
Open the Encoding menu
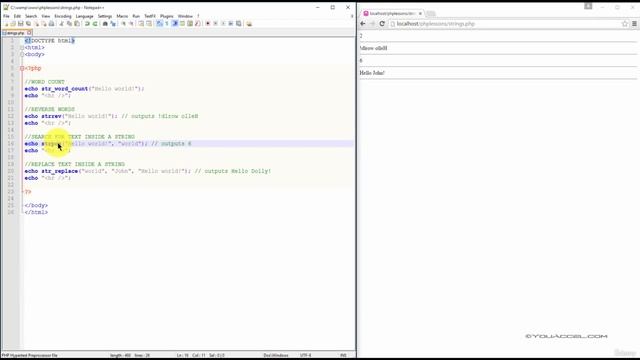63,16
